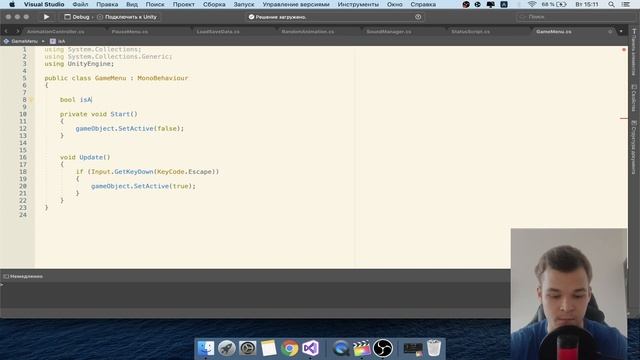Open Launchpad from the Dock
The image size is (640, 360).
pyautogui.click(x=227, y=349)
